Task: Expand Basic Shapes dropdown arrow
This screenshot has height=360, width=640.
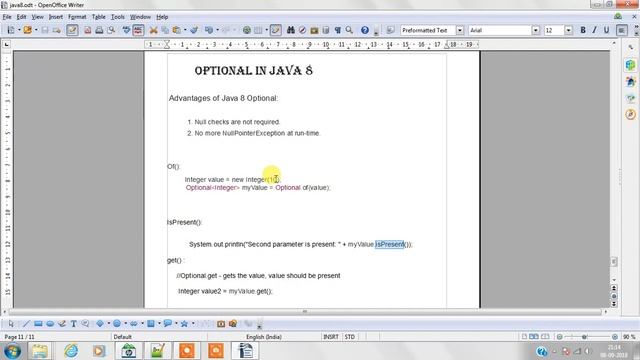Action: [x=109, y=324]
